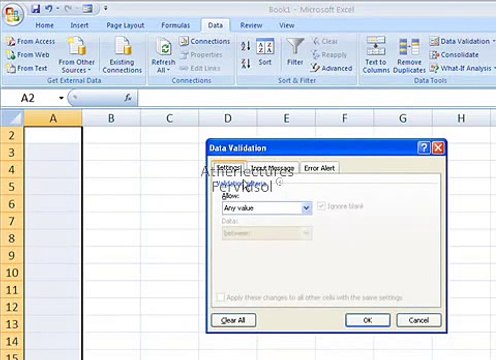Switch to the Page Layout tab
This screenshot has width=496, height=360.
[x=125, y=25]
